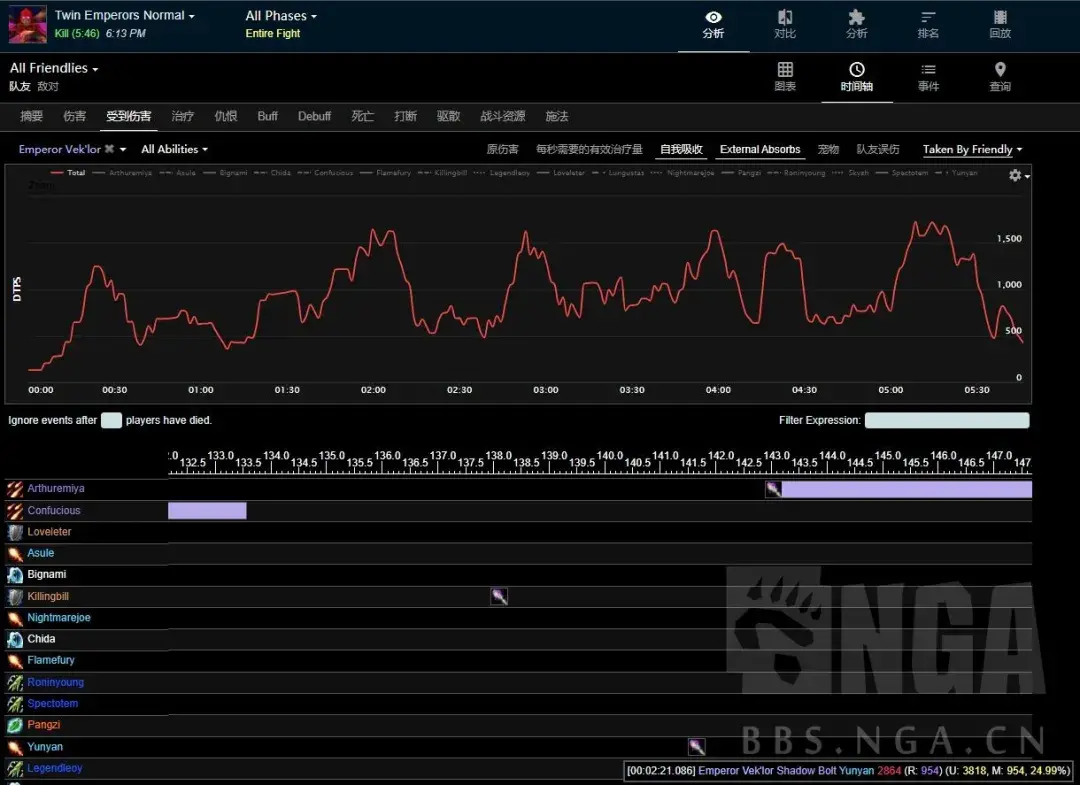Switch to the 事件 events view
The image size is (1080, 785).
pyautogui.click(x=928, y=77)
